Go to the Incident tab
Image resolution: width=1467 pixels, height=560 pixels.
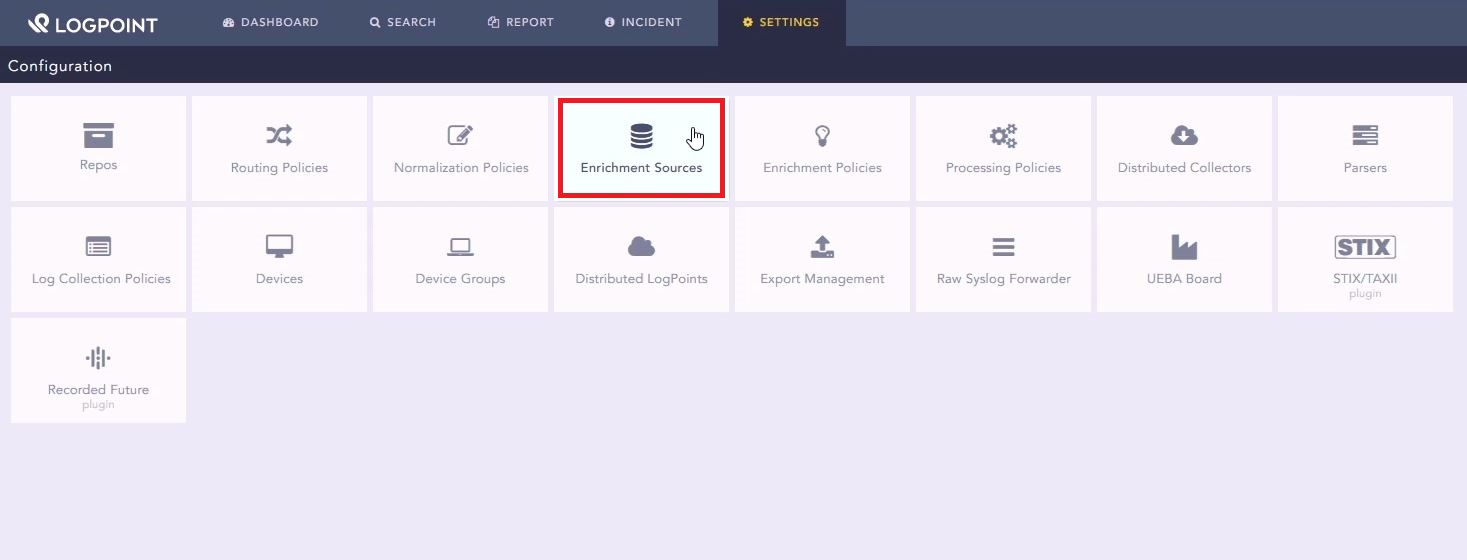coord(644,22)
